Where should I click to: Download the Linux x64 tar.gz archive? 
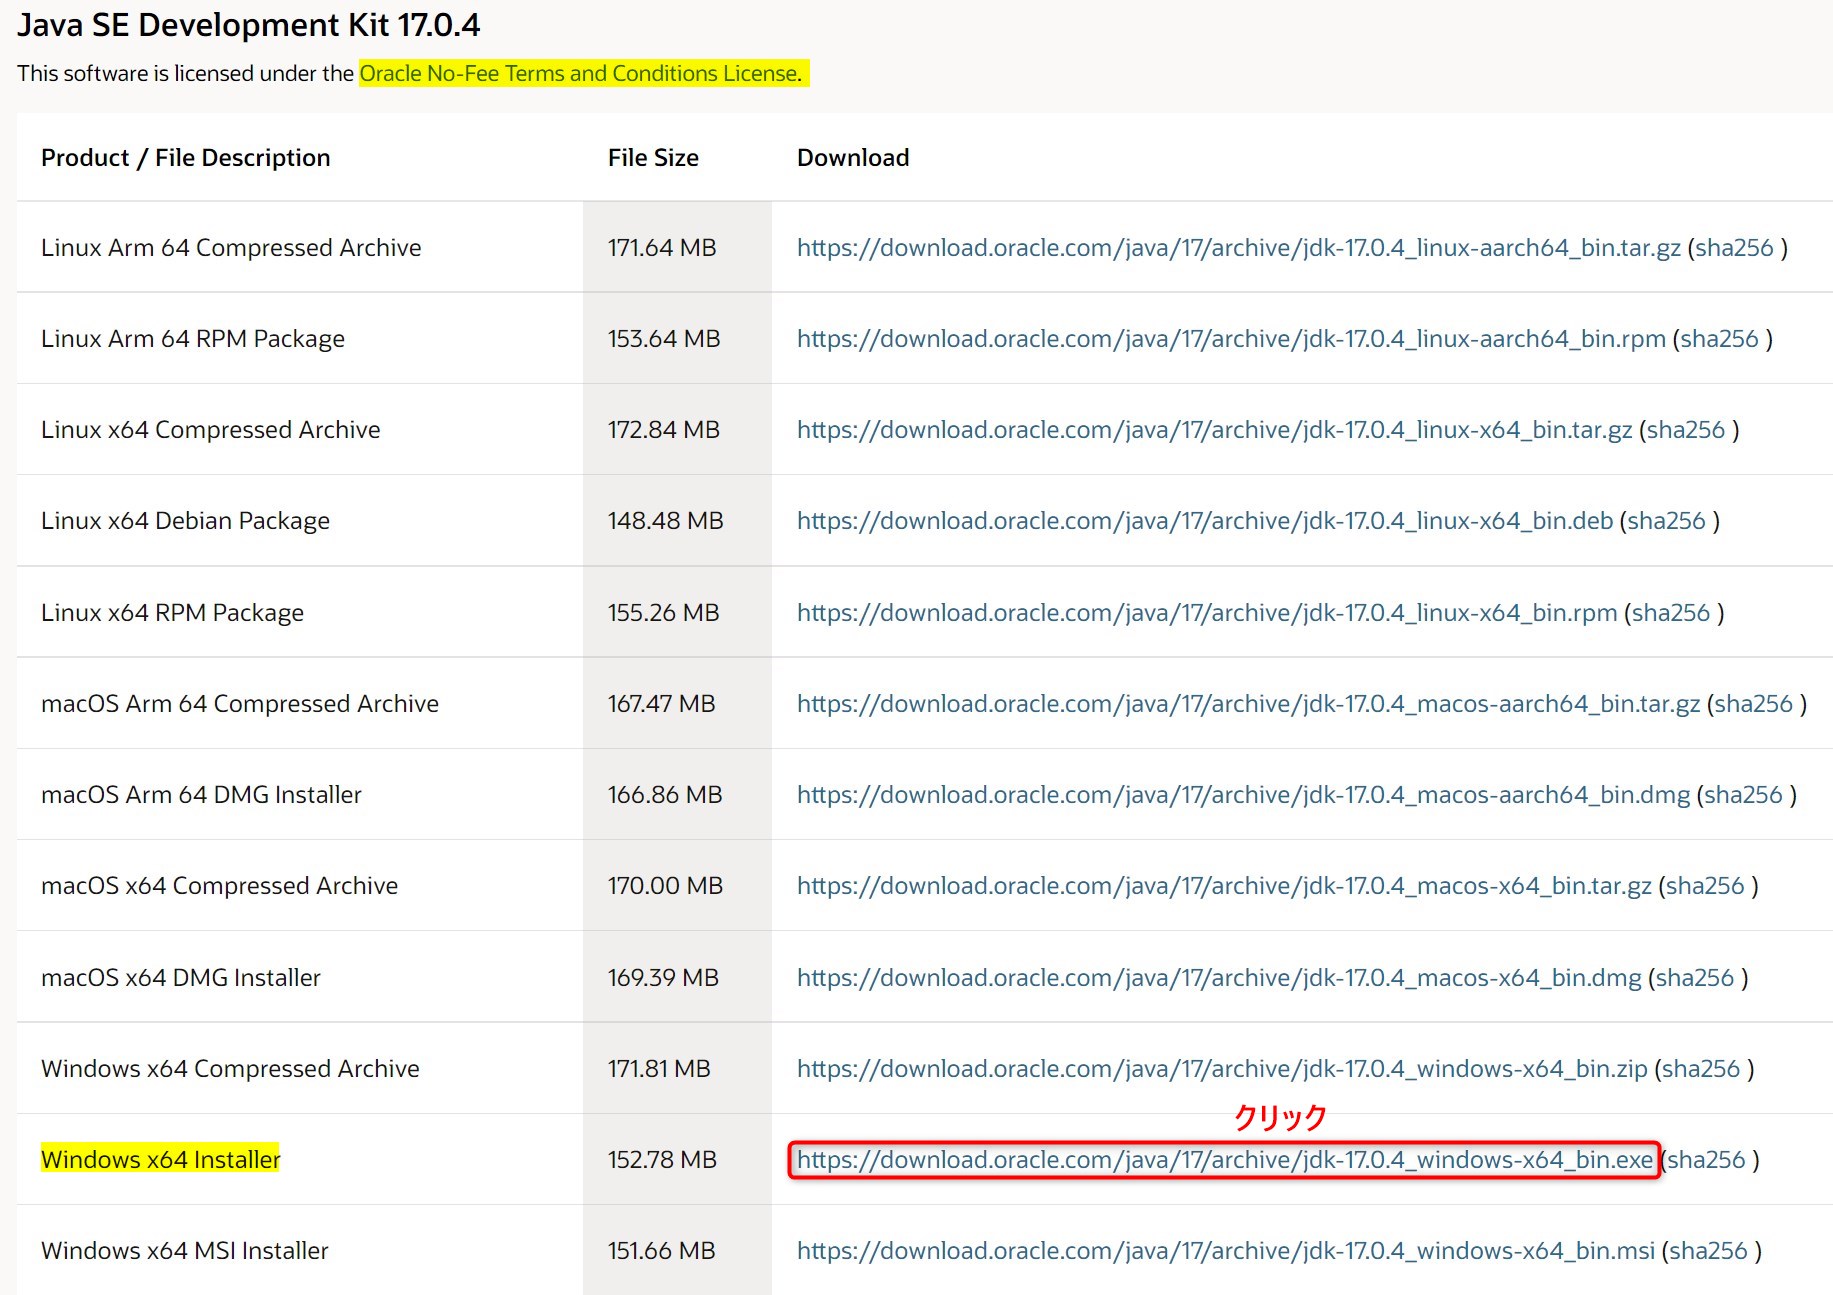pyautogui.click(x=1214, y=430)
